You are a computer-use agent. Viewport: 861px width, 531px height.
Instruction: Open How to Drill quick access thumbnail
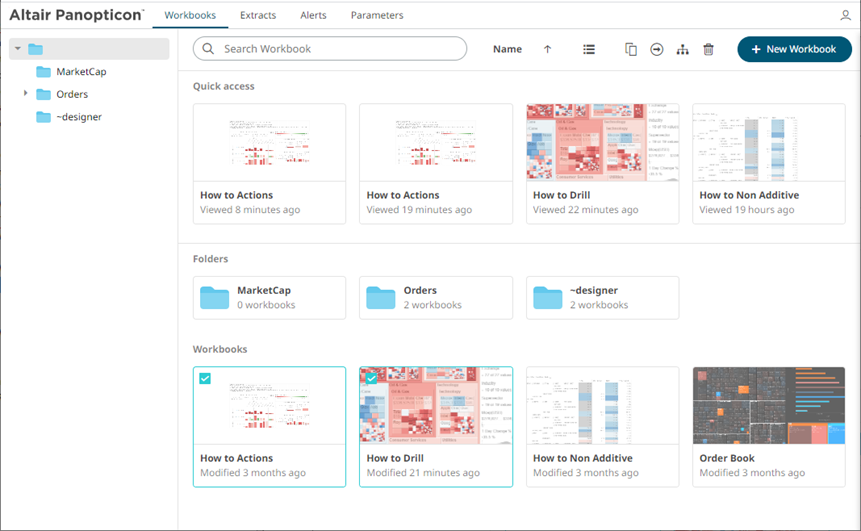[x=602, y=142]
